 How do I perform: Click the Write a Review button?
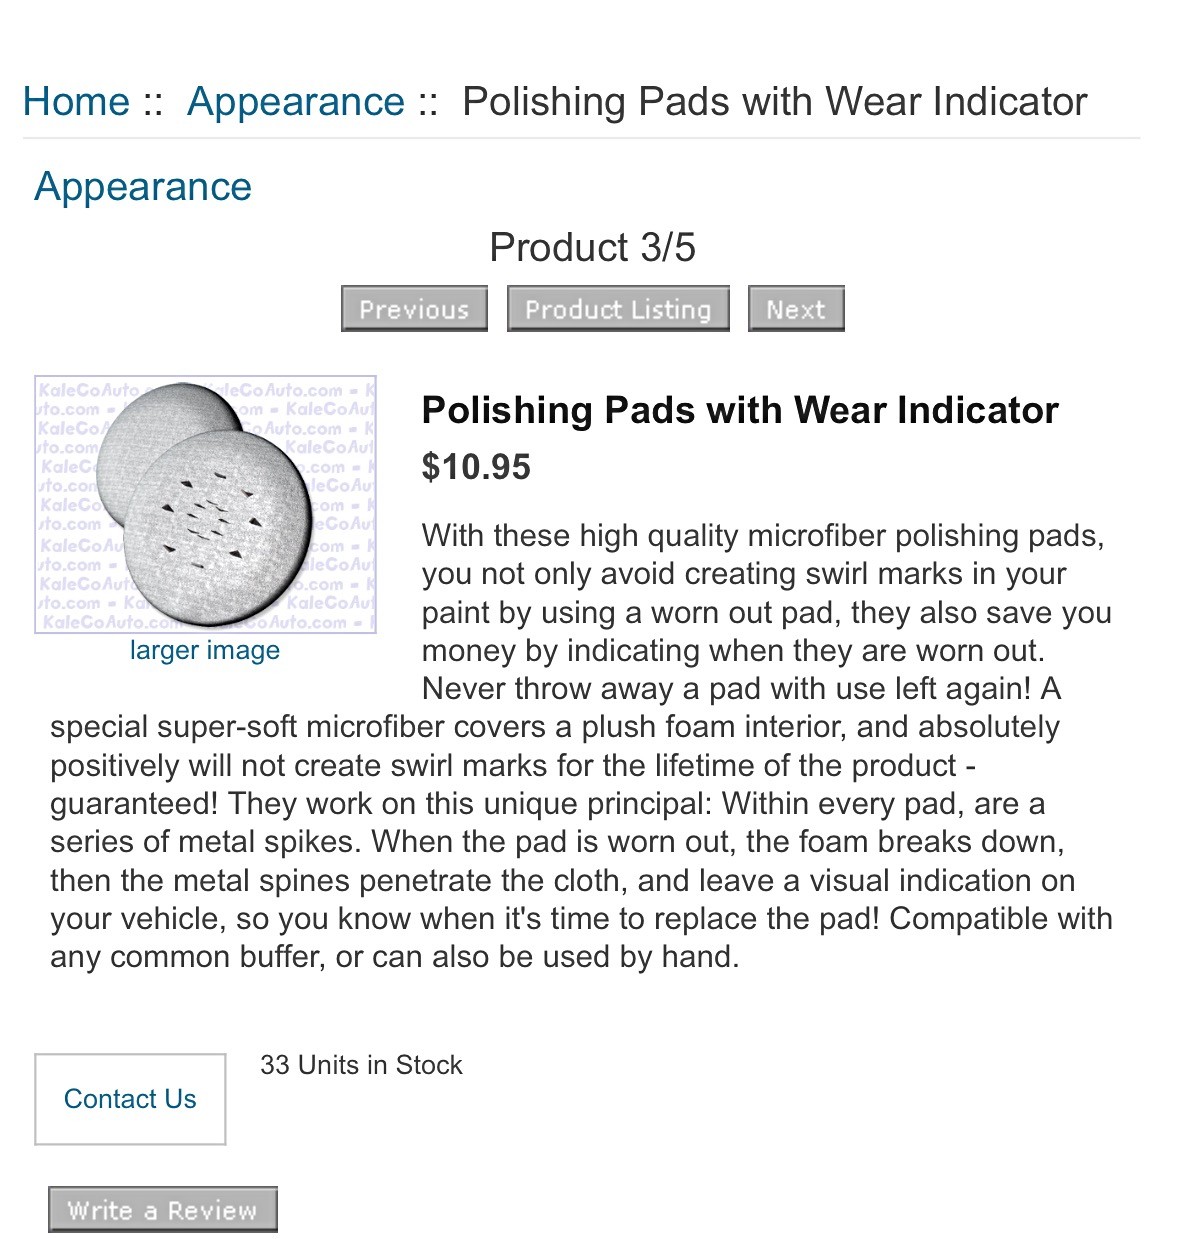click(163, 1210)
